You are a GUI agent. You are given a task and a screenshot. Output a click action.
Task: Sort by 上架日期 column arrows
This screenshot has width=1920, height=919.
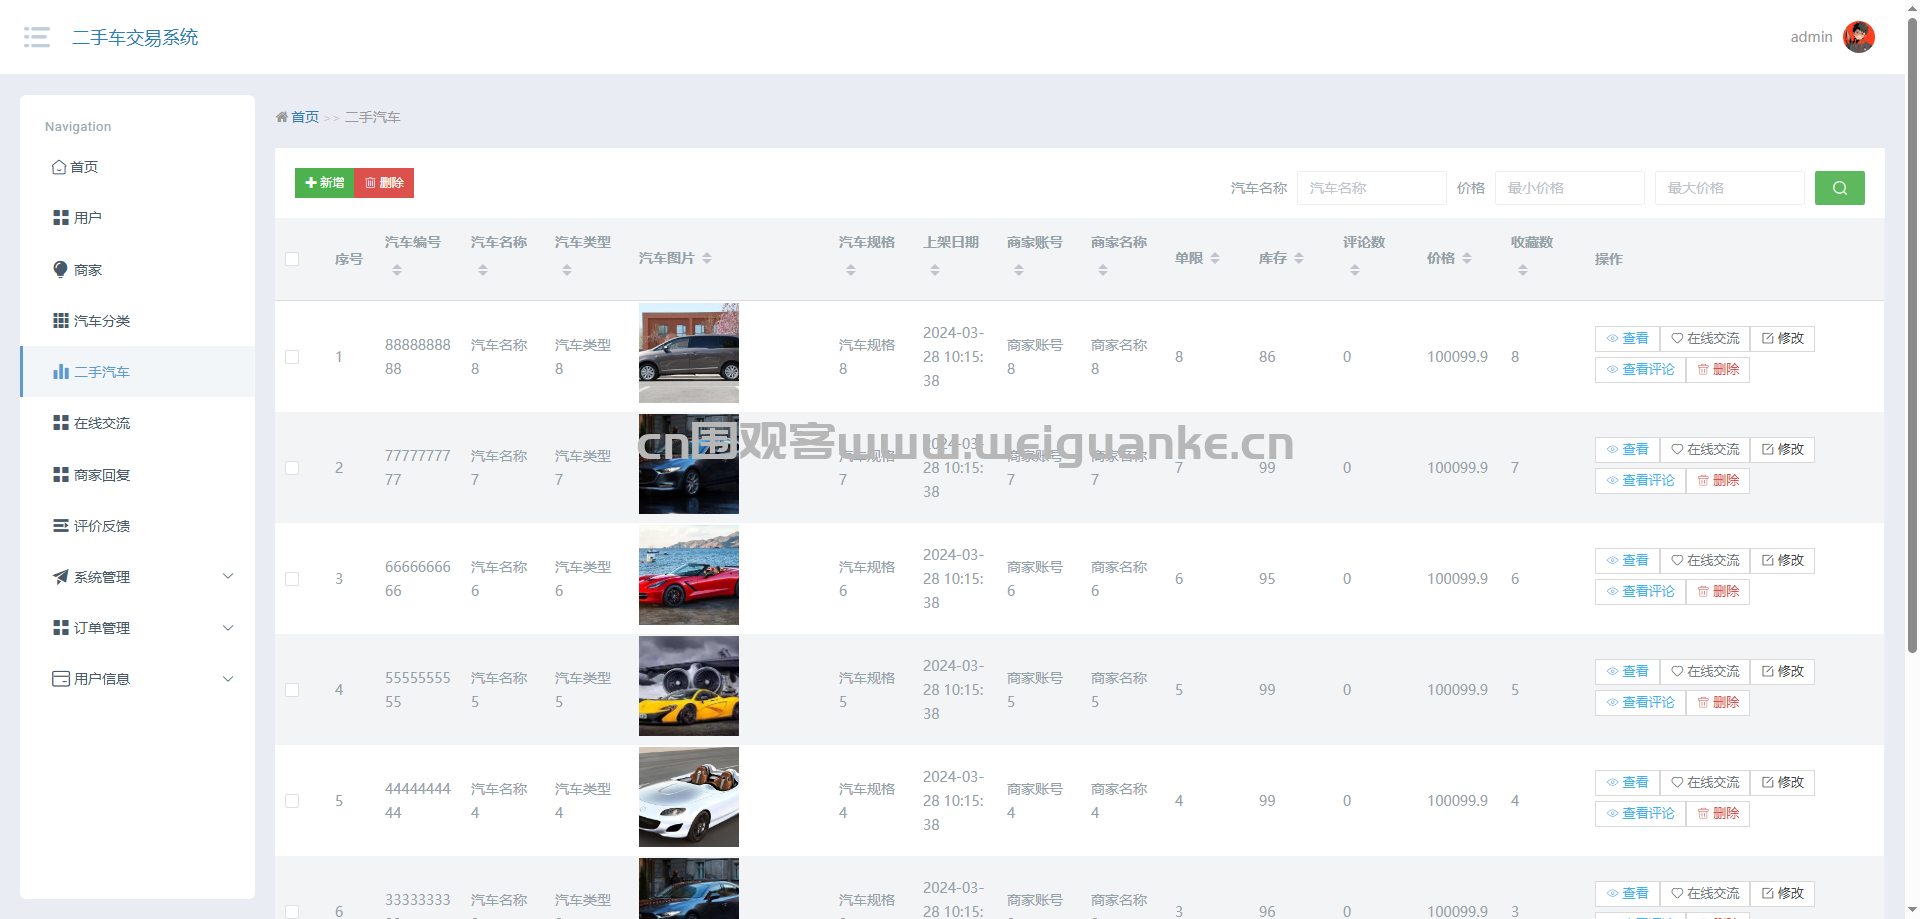click(935, 271)
